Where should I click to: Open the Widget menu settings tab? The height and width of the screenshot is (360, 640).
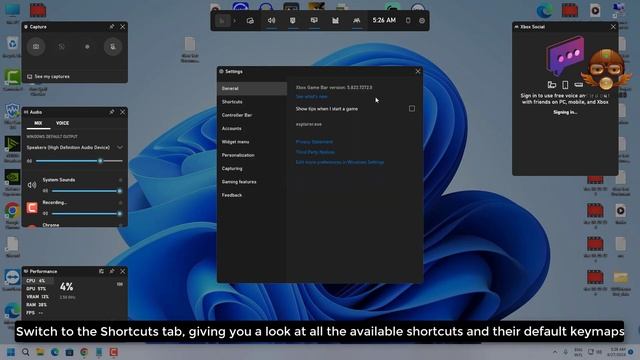(x=252, y=142)
